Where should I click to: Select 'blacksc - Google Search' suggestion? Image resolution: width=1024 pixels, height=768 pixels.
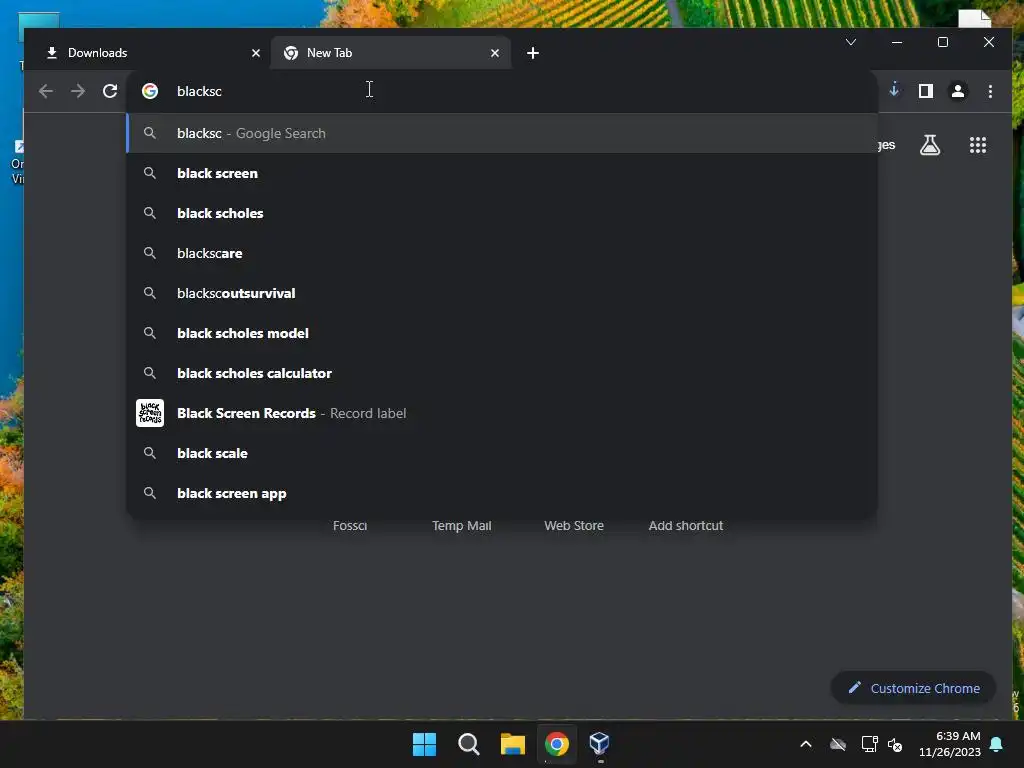502,133
